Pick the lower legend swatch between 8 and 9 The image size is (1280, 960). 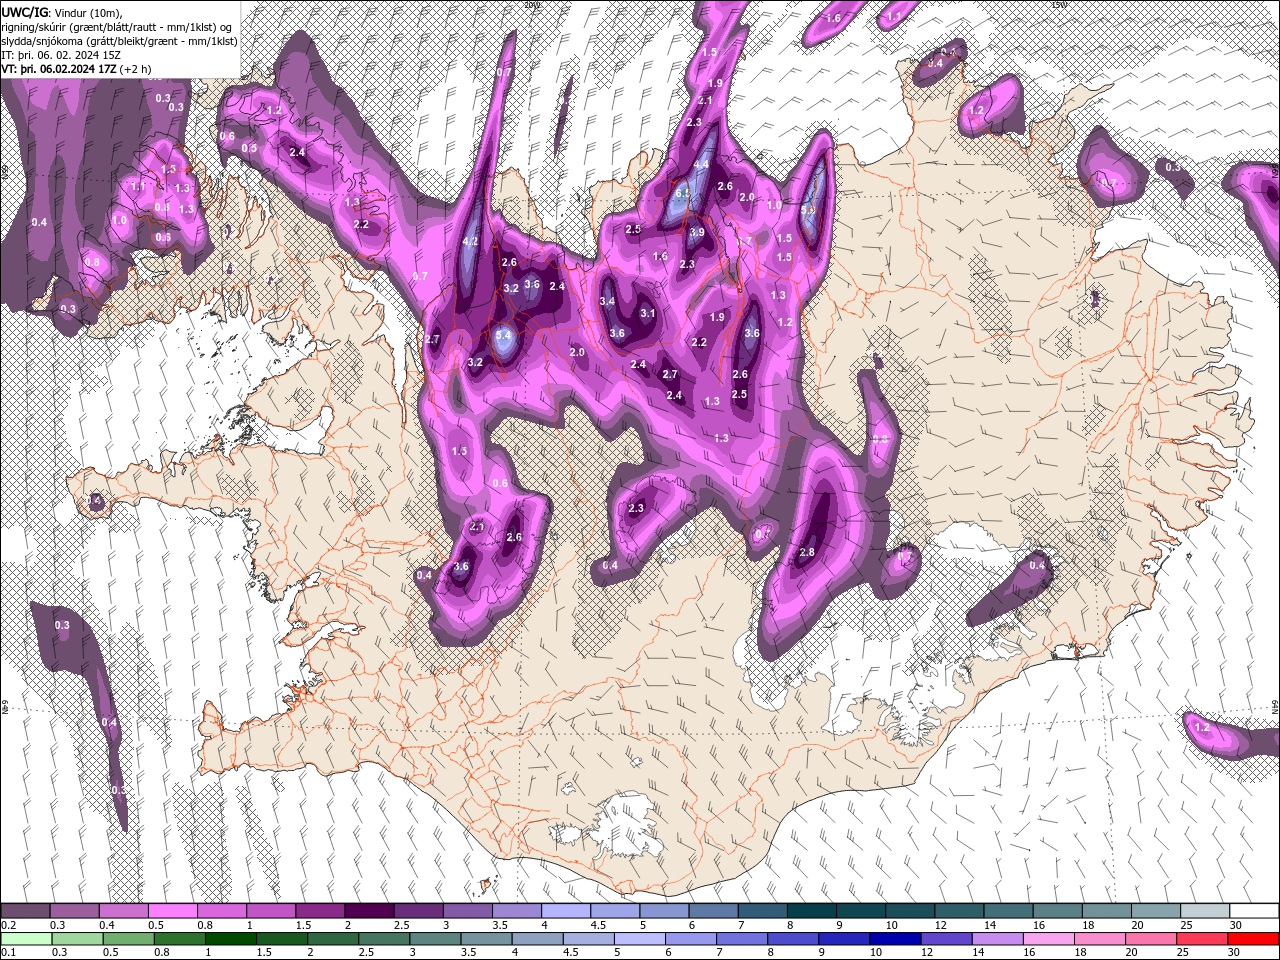[792, 938]
